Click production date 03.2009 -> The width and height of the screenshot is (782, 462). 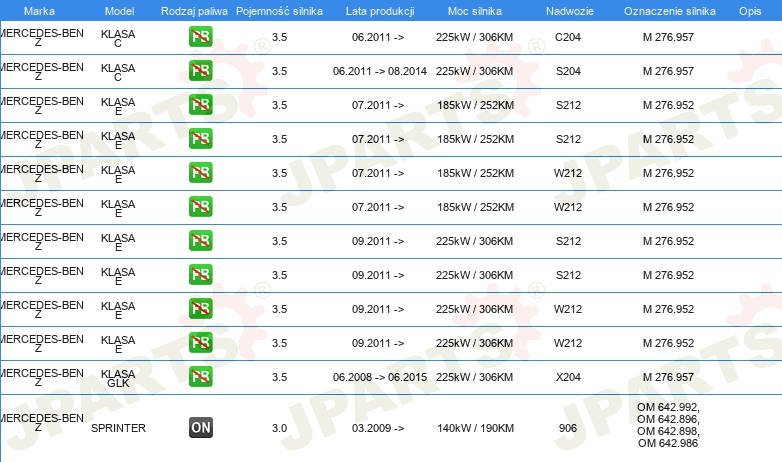click(x=378, y=428)
